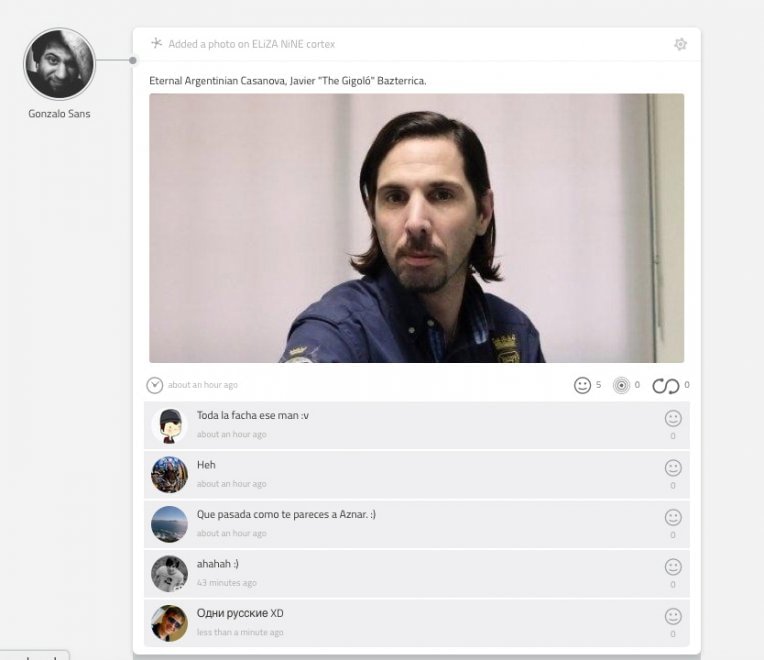Click the post's target-circle icon
The image size is (764, 660).
pyautogui.click(x=621, y=385)
